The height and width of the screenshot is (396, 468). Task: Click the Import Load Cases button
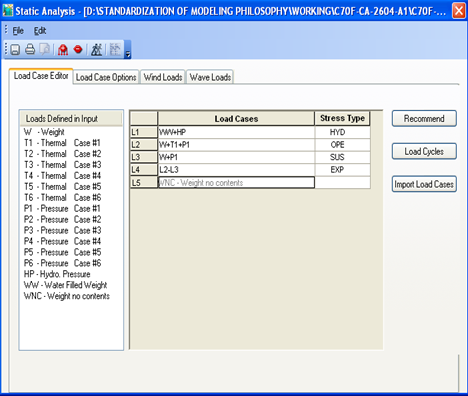[x=424, y=184]
